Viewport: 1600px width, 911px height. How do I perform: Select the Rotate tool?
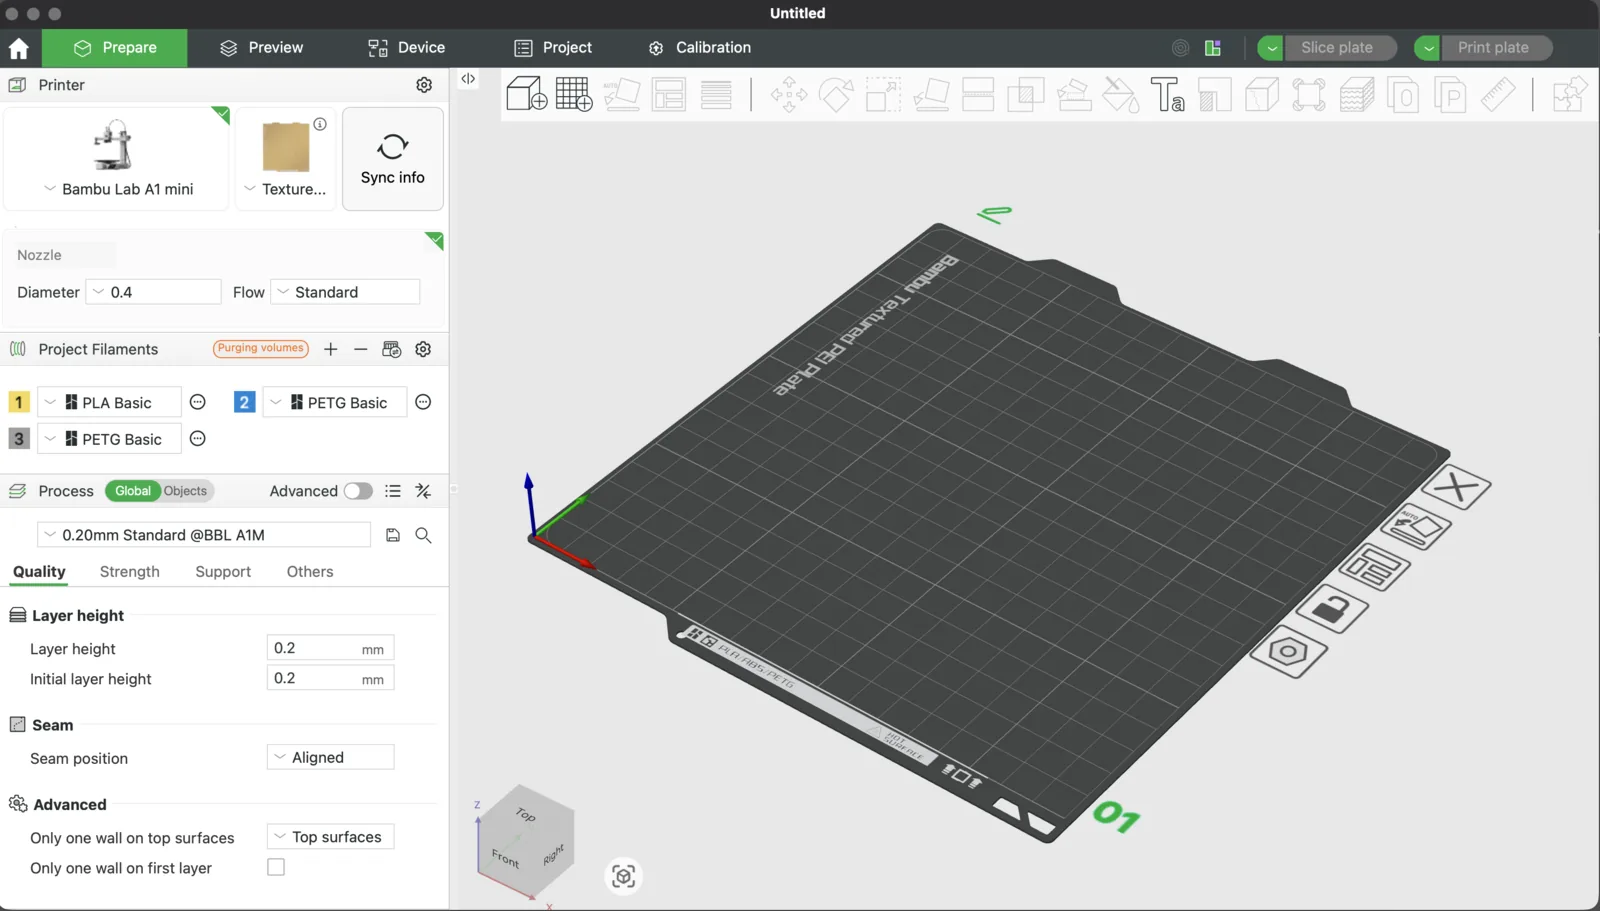(x=836, y=94)
